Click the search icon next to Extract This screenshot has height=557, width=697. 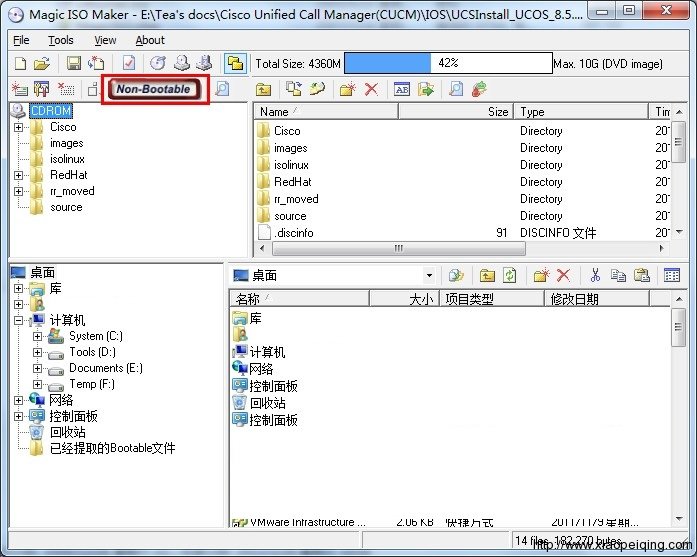pos(456,89)
